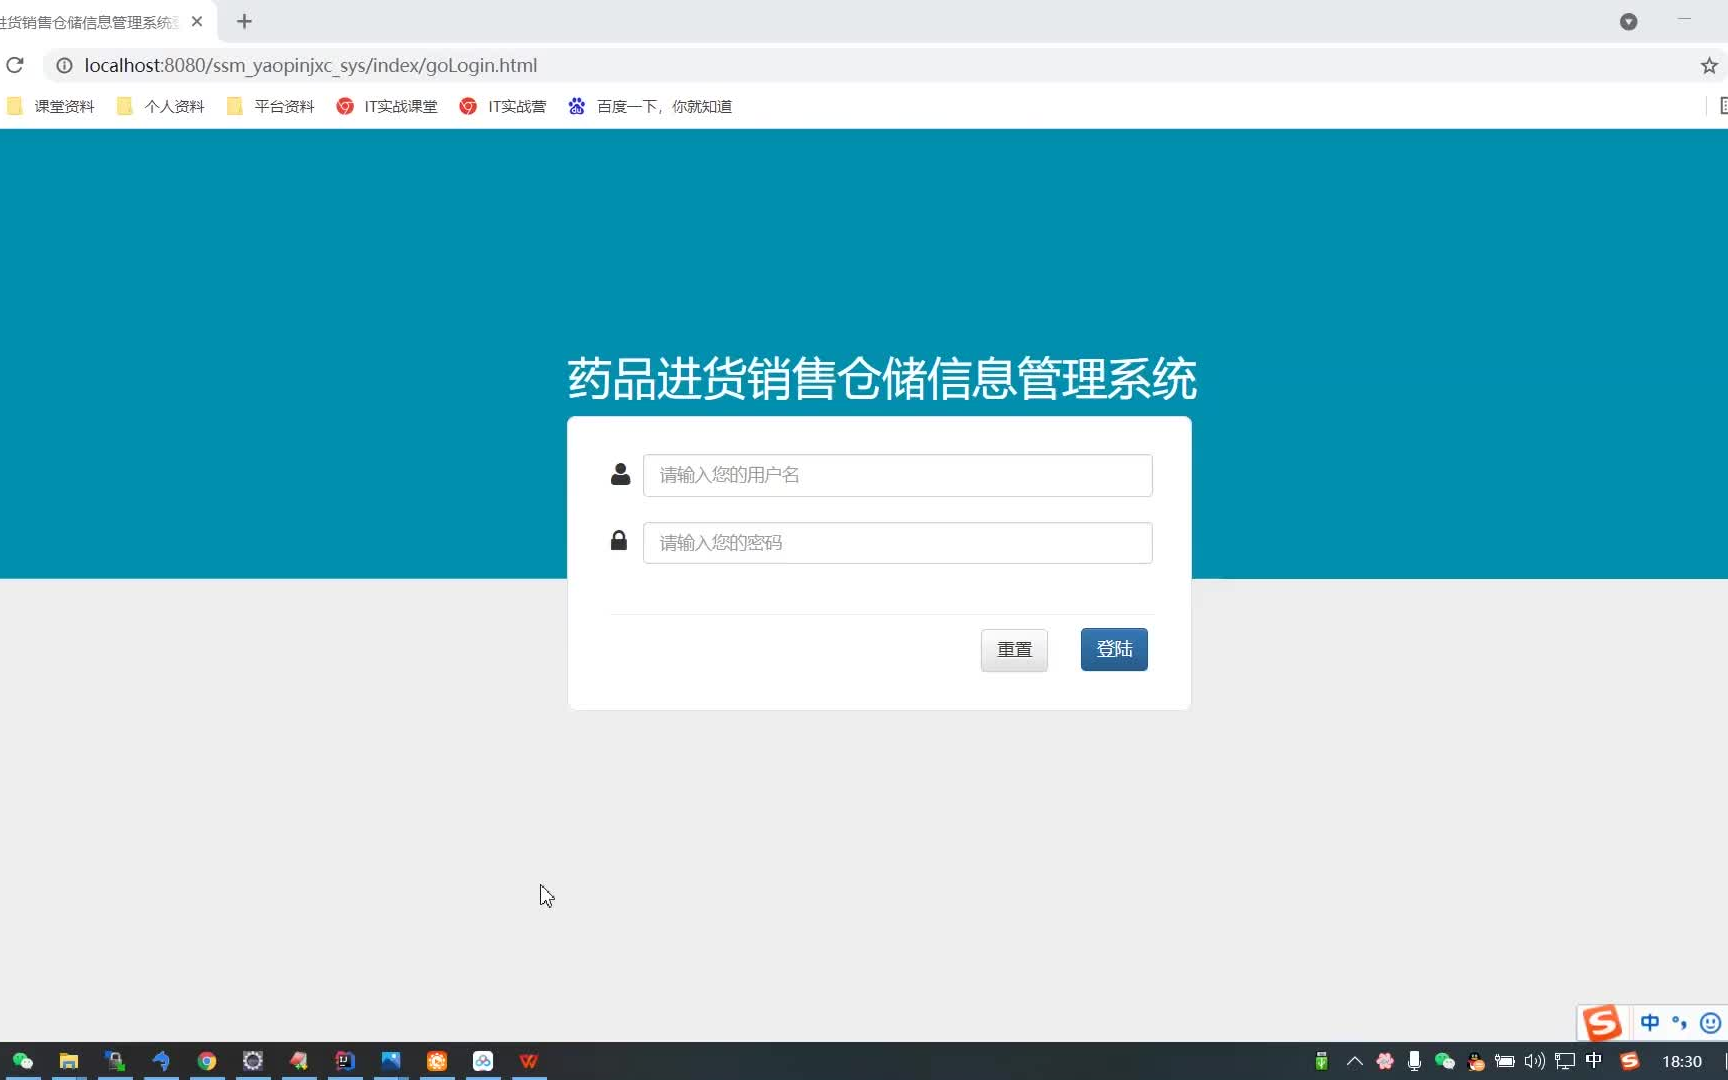This screenshot has height=1080, width=1728.
Task: Click the user silhouette icon beside username
Action: tap(620, 474)
